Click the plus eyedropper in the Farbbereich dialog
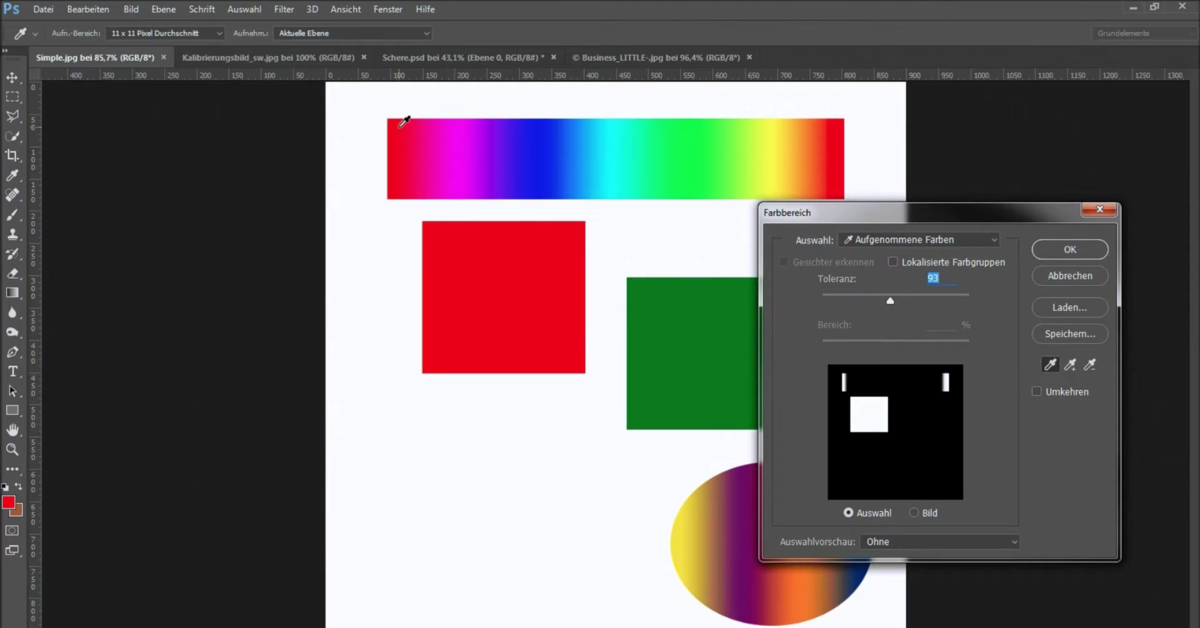 coord(1070,364)
